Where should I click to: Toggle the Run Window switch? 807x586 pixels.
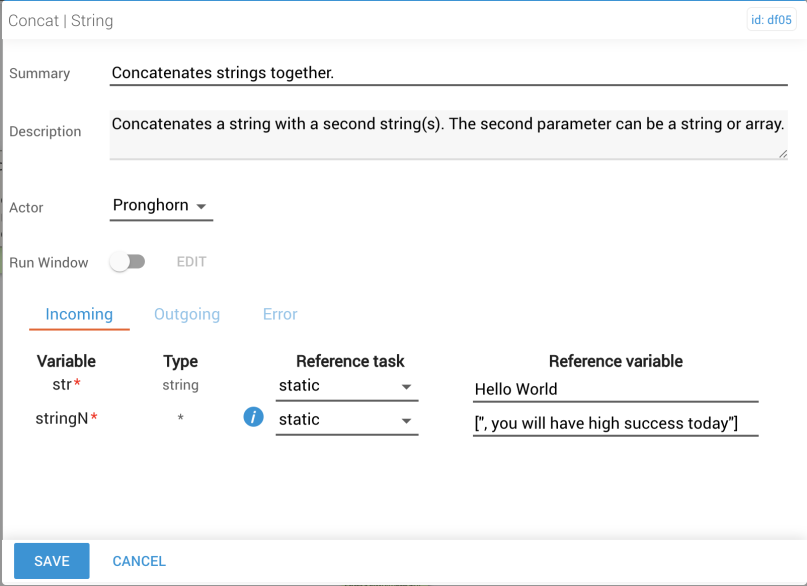tap(127, 262)
